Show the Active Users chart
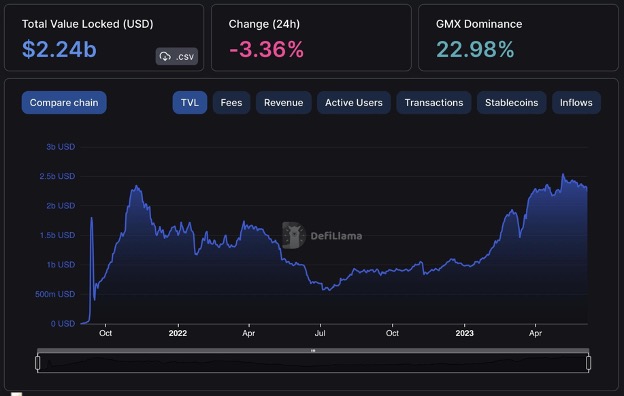 (x=354, y=103)
